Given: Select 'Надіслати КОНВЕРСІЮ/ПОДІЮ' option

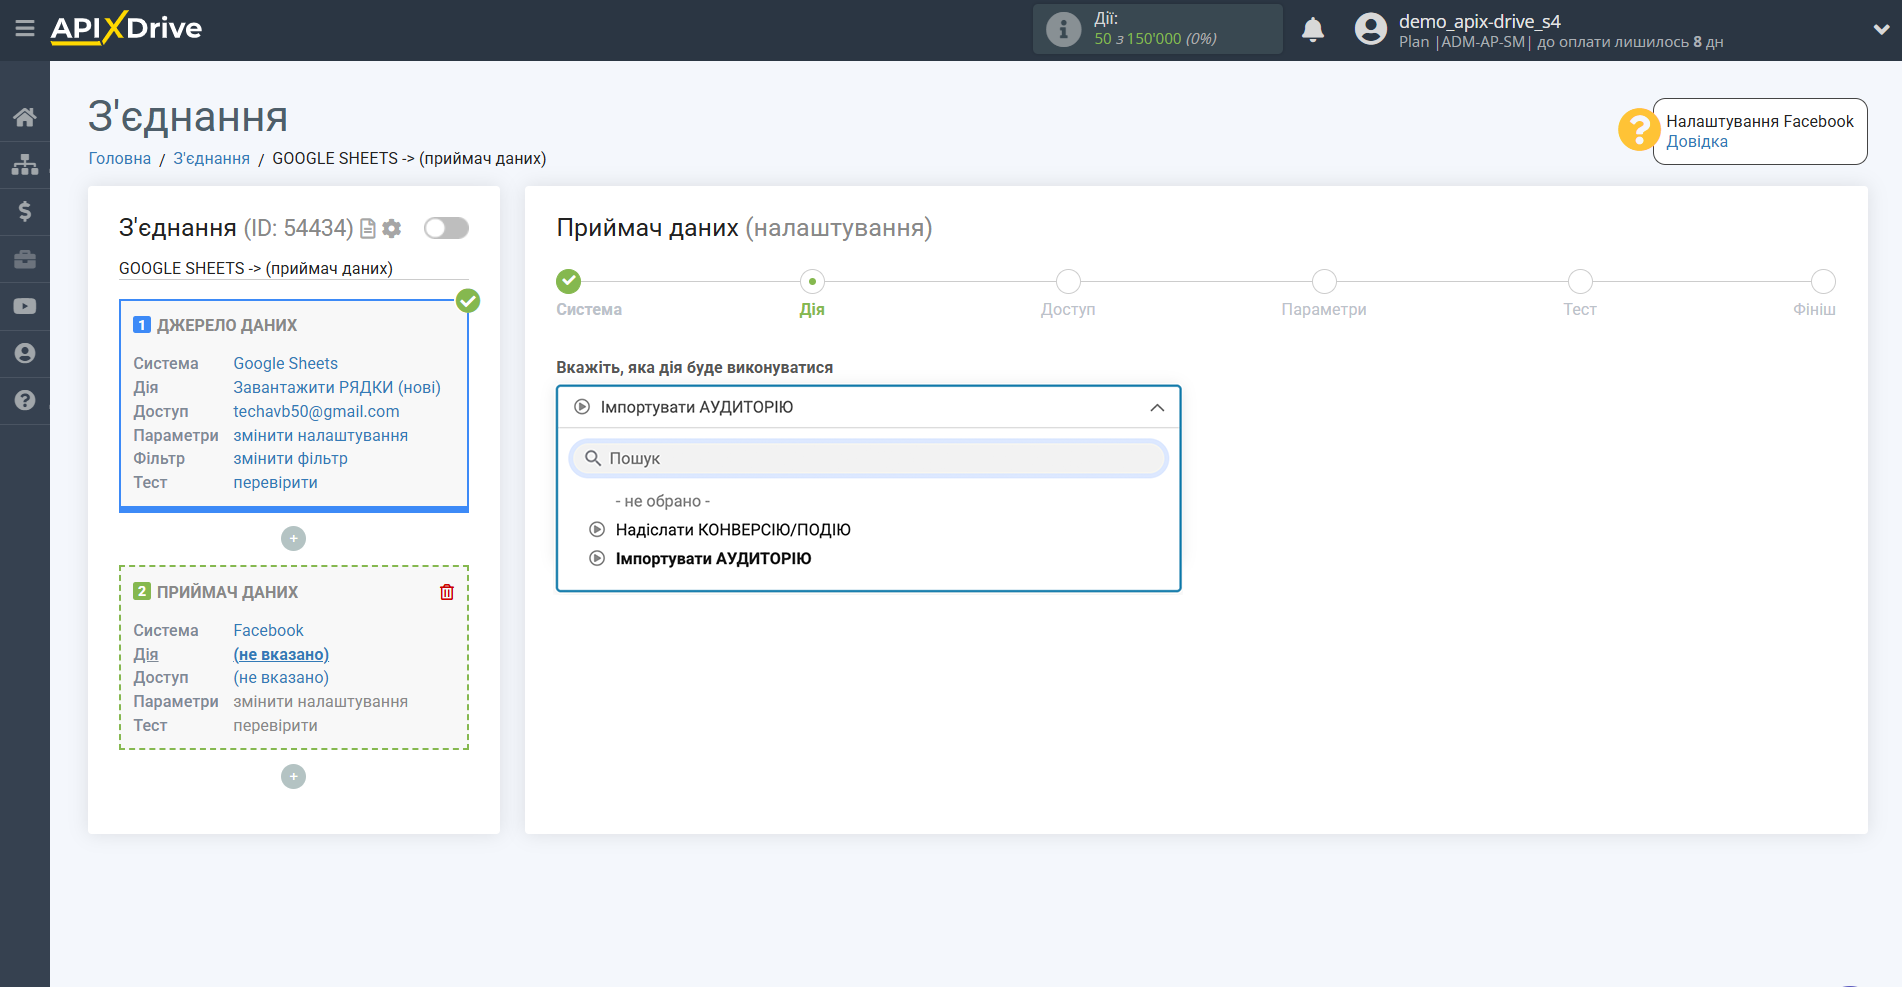Looking at the screenshot, I should tap(733, 530).
